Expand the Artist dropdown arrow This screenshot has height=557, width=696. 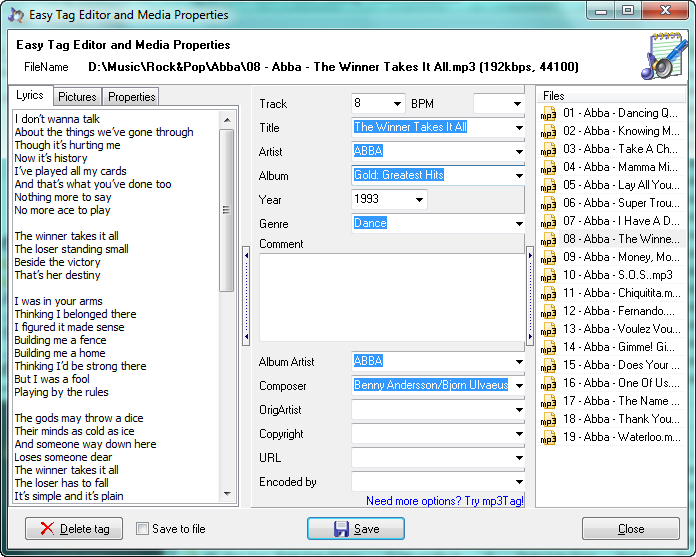click(519, 152)
